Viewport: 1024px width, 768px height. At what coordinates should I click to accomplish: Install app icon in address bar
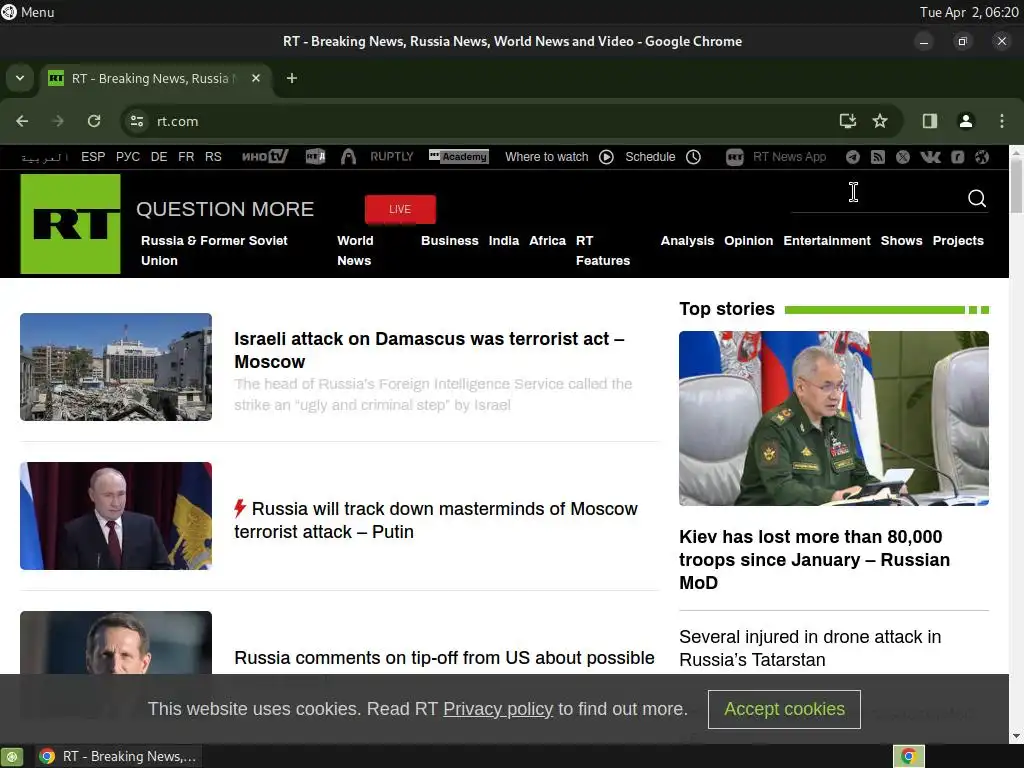point(848,121)
